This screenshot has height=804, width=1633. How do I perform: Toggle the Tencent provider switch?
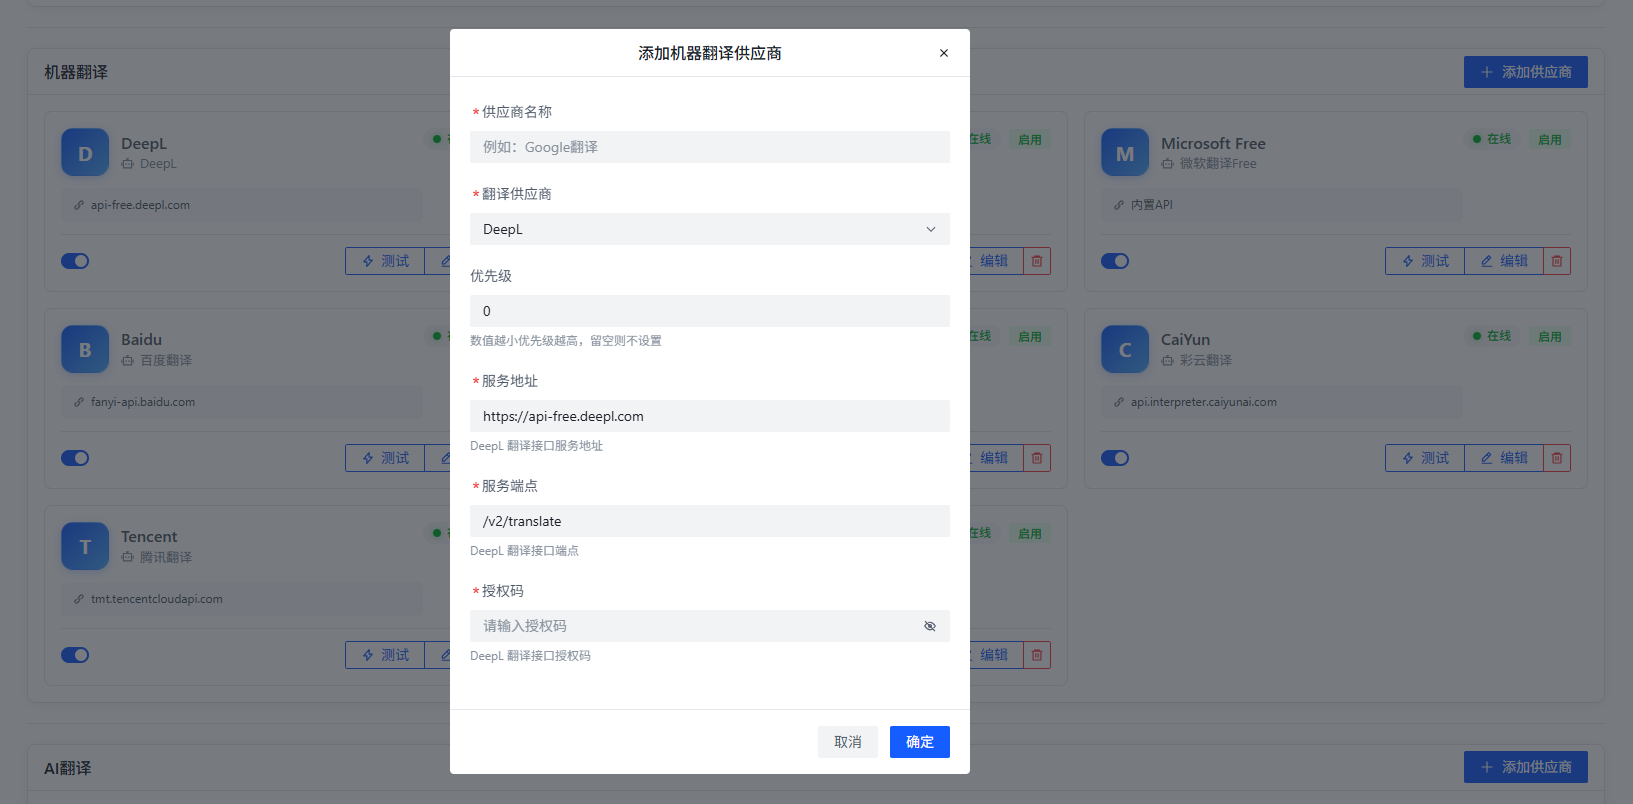(75, 655)
